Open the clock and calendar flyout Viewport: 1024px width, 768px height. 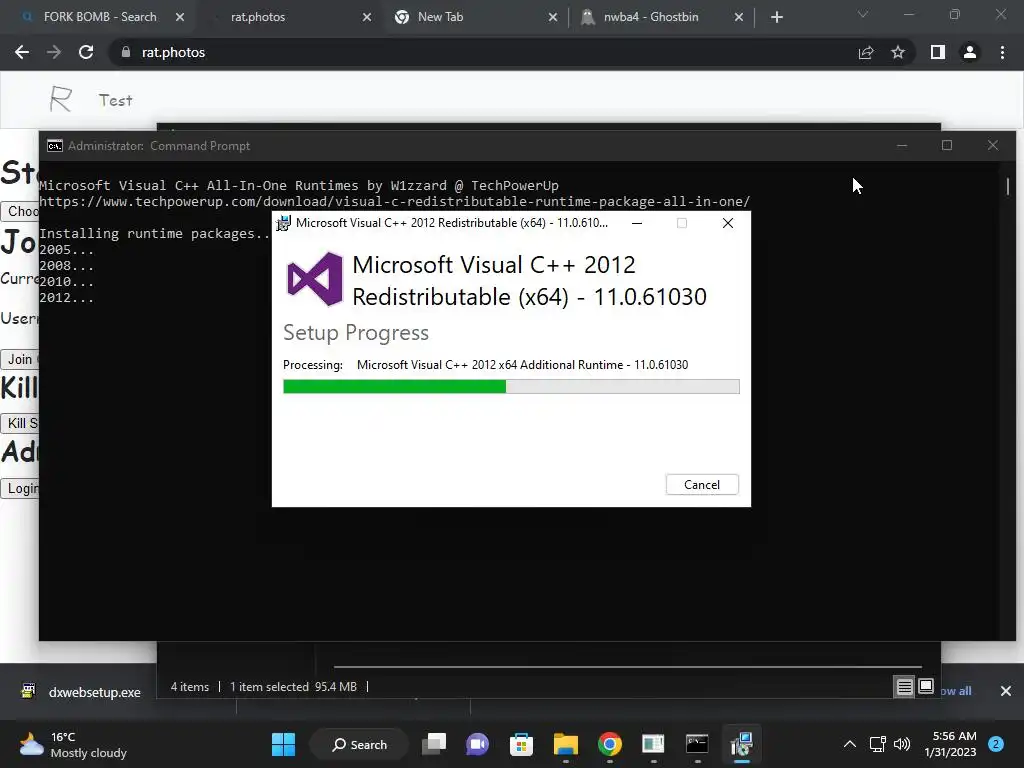coord(950,744)
